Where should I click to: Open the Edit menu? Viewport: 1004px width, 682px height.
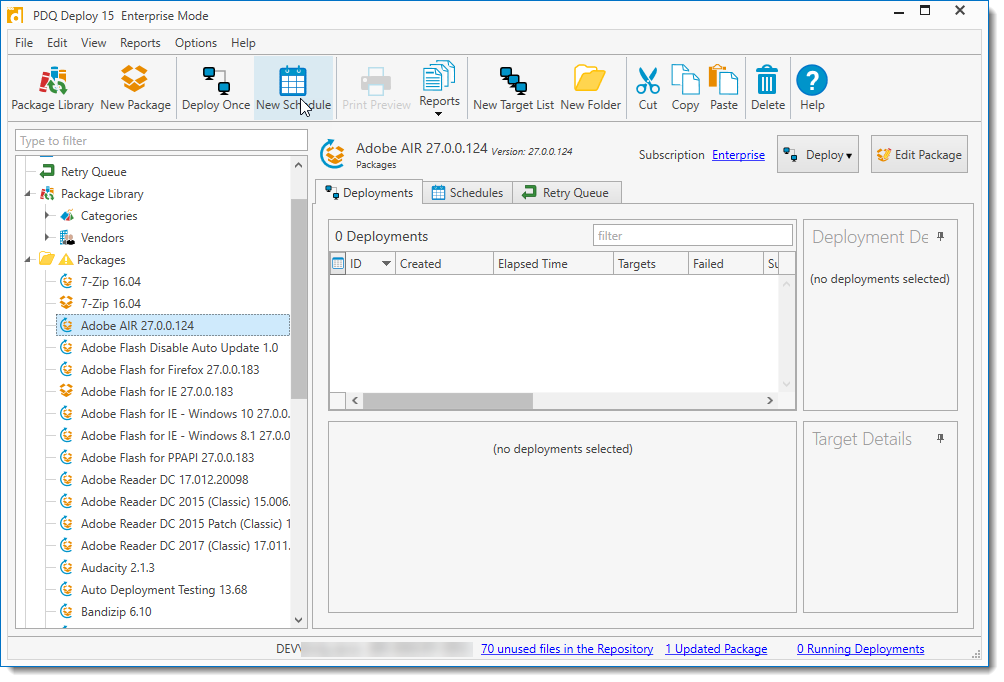click(x=57, y=43)
